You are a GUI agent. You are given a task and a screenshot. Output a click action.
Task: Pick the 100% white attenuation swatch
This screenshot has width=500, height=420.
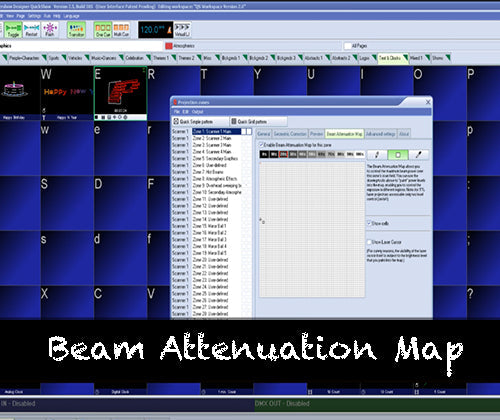click(x=360, y=154)
